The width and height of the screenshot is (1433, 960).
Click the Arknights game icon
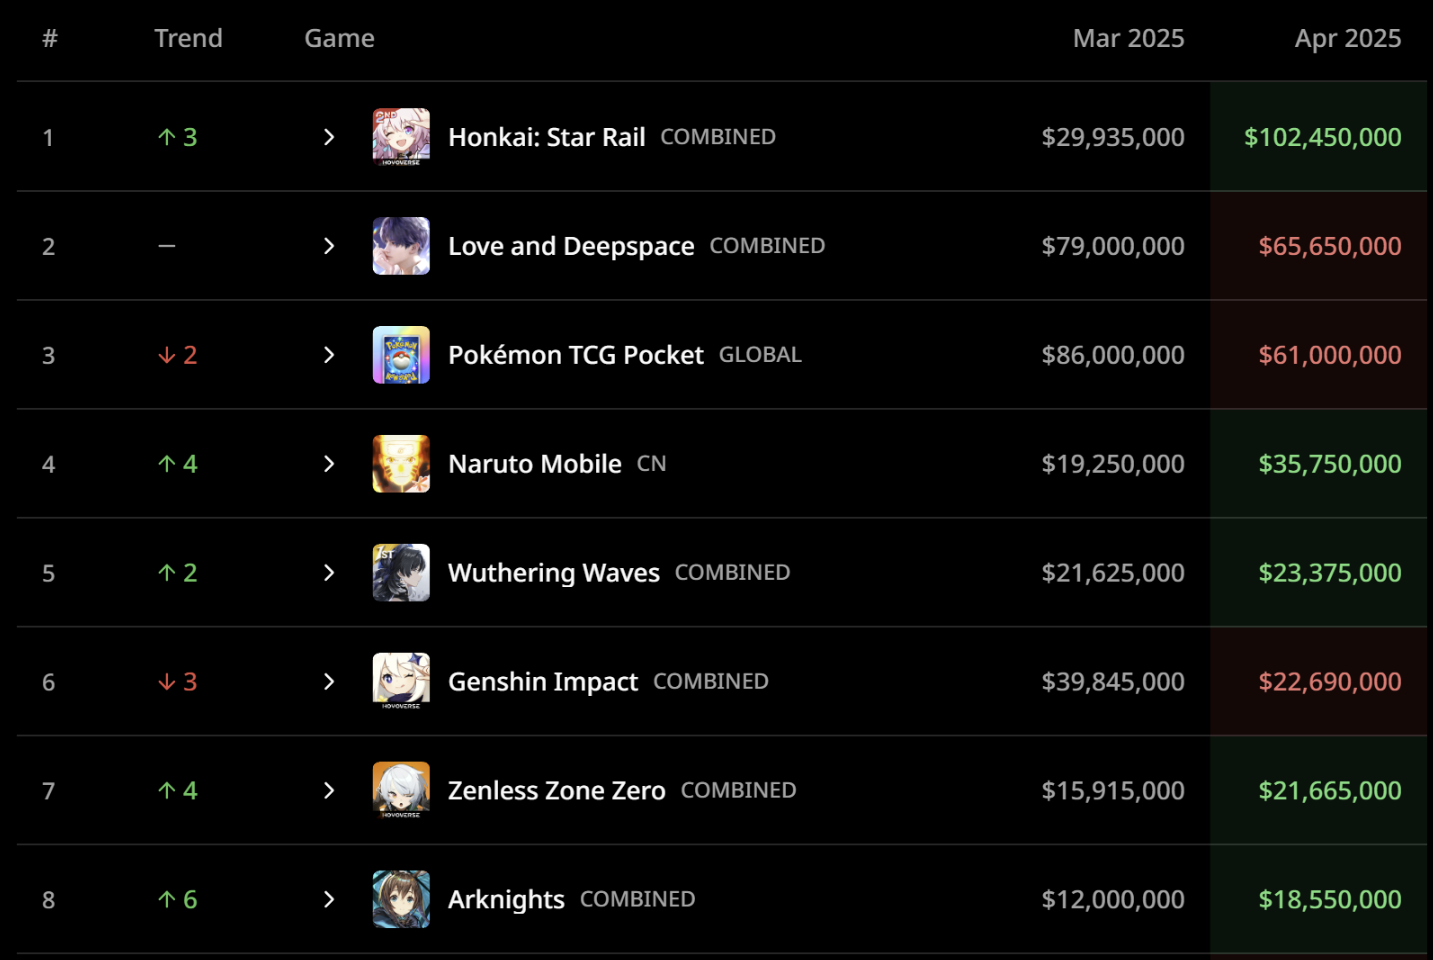coord(401,900)
